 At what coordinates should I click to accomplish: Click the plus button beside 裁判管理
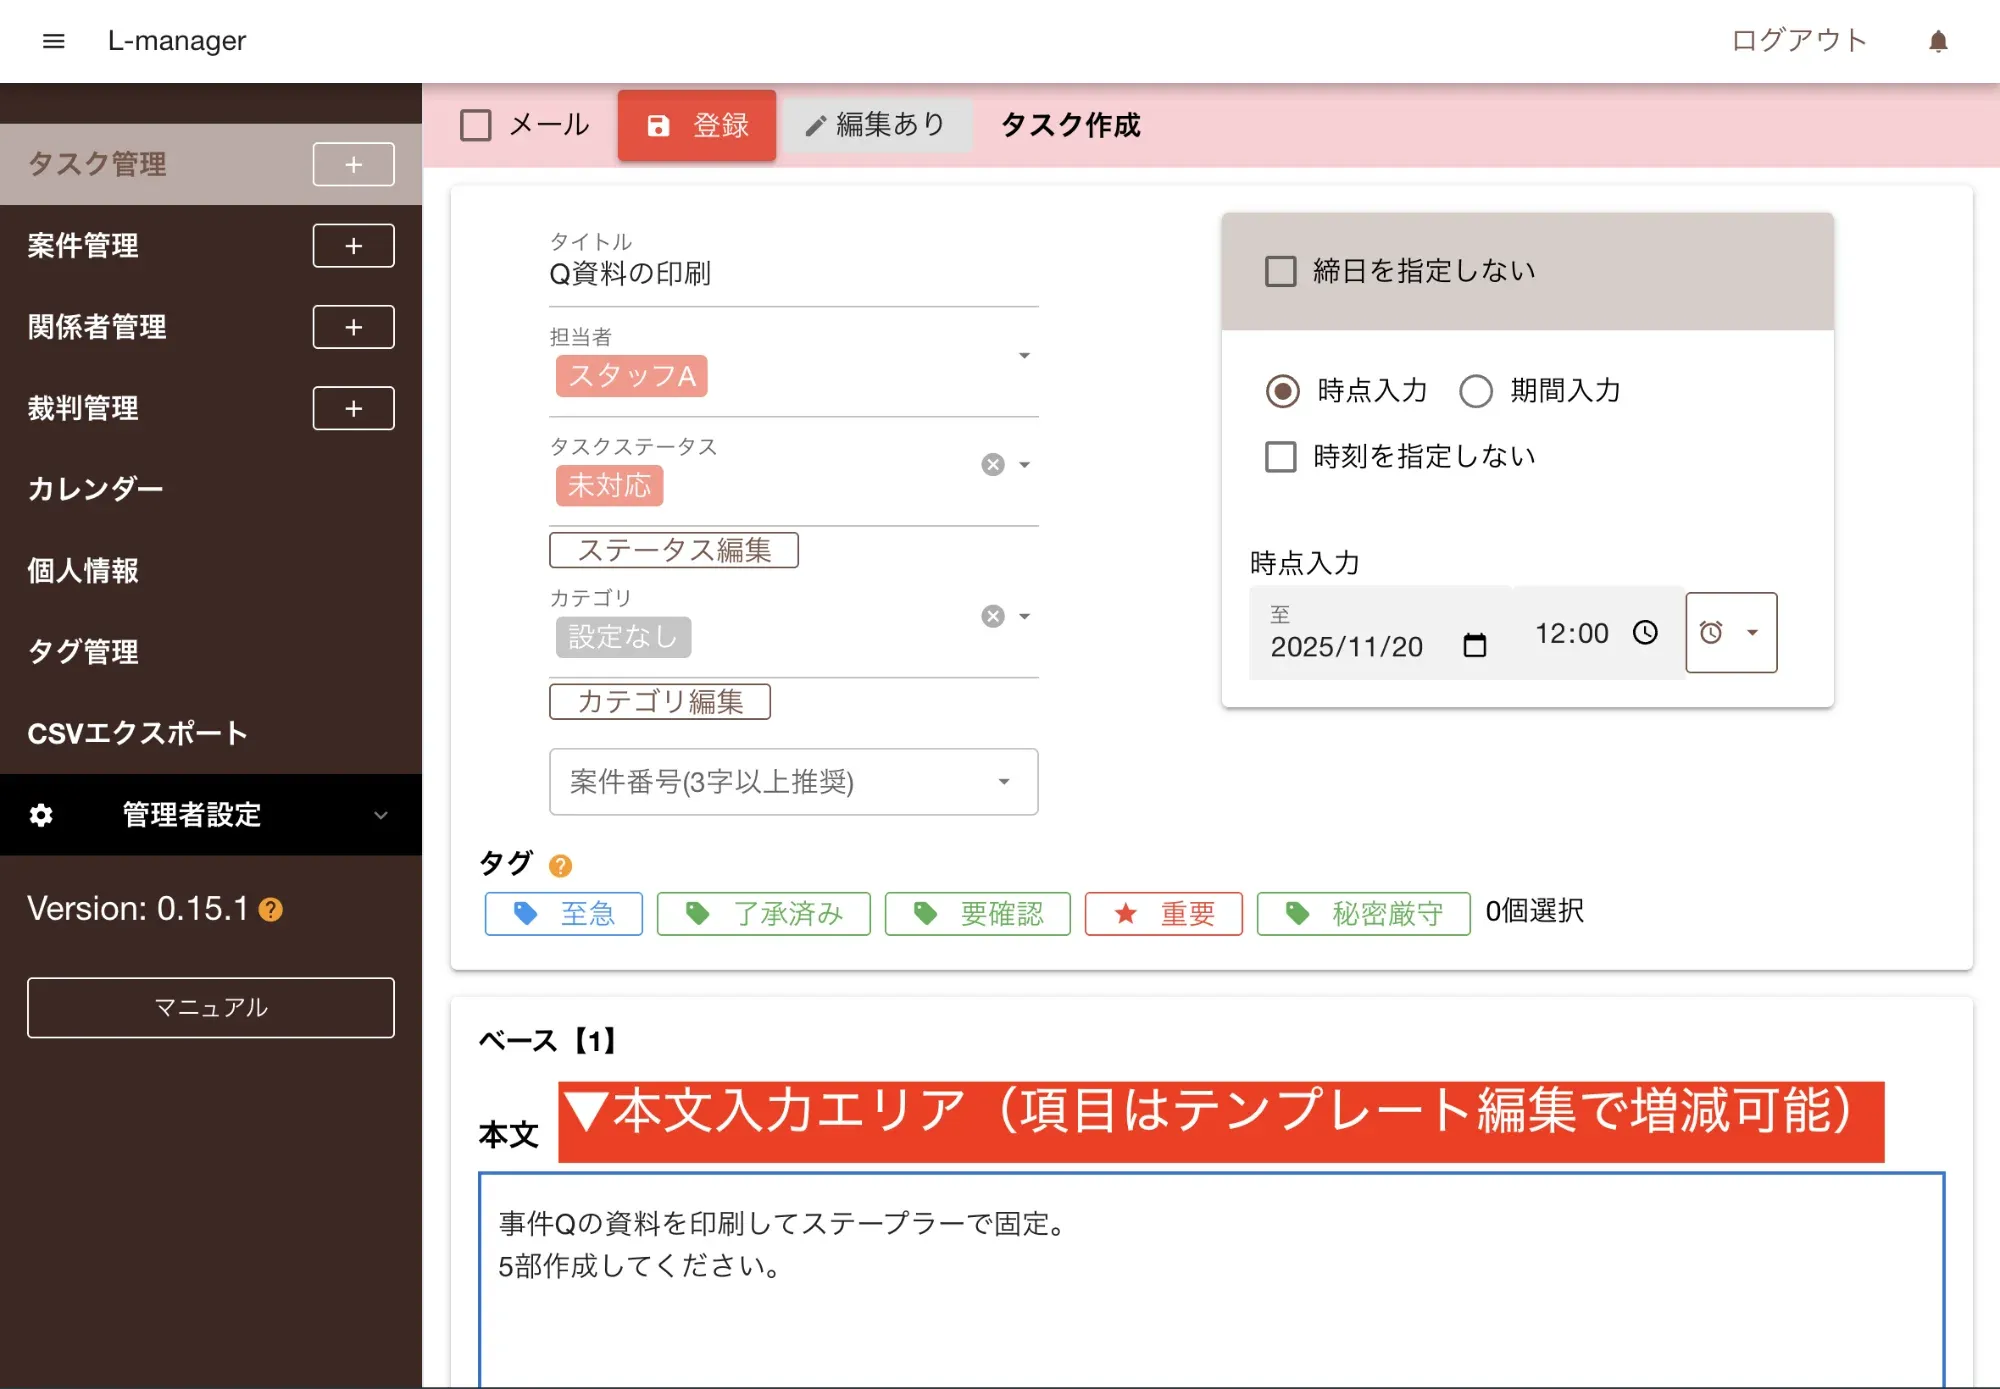coord(353,408)
